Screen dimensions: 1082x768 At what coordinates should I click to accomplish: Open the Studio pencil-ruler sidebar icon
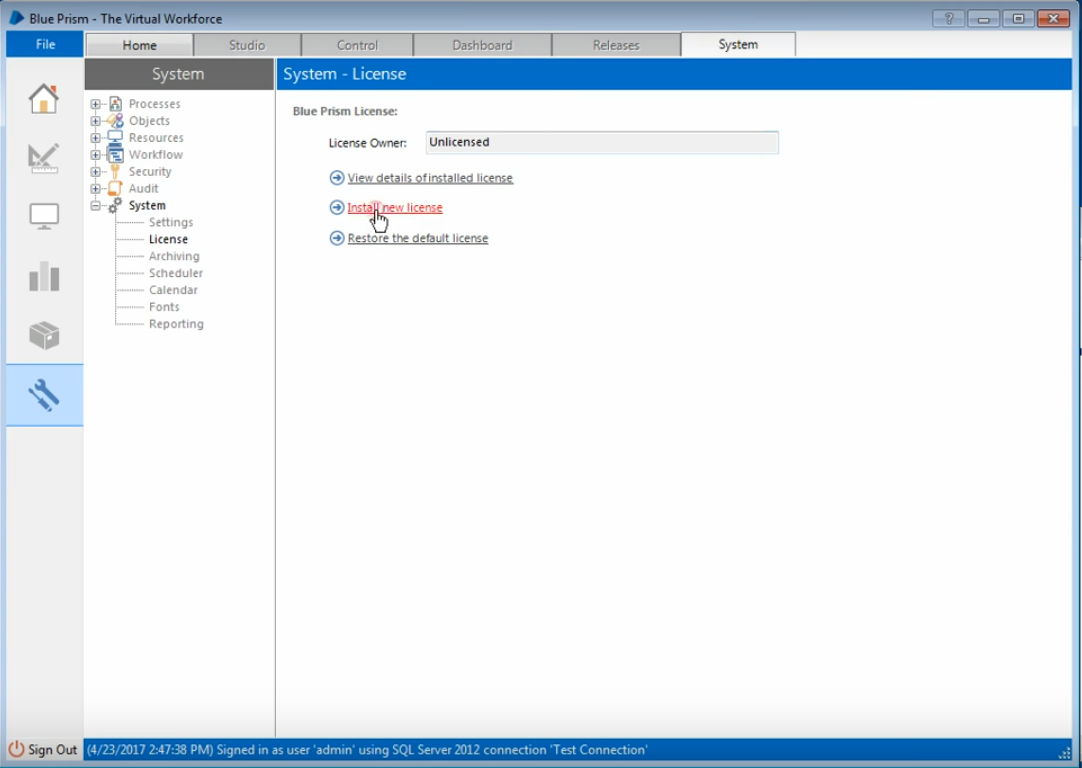[43, 158]
